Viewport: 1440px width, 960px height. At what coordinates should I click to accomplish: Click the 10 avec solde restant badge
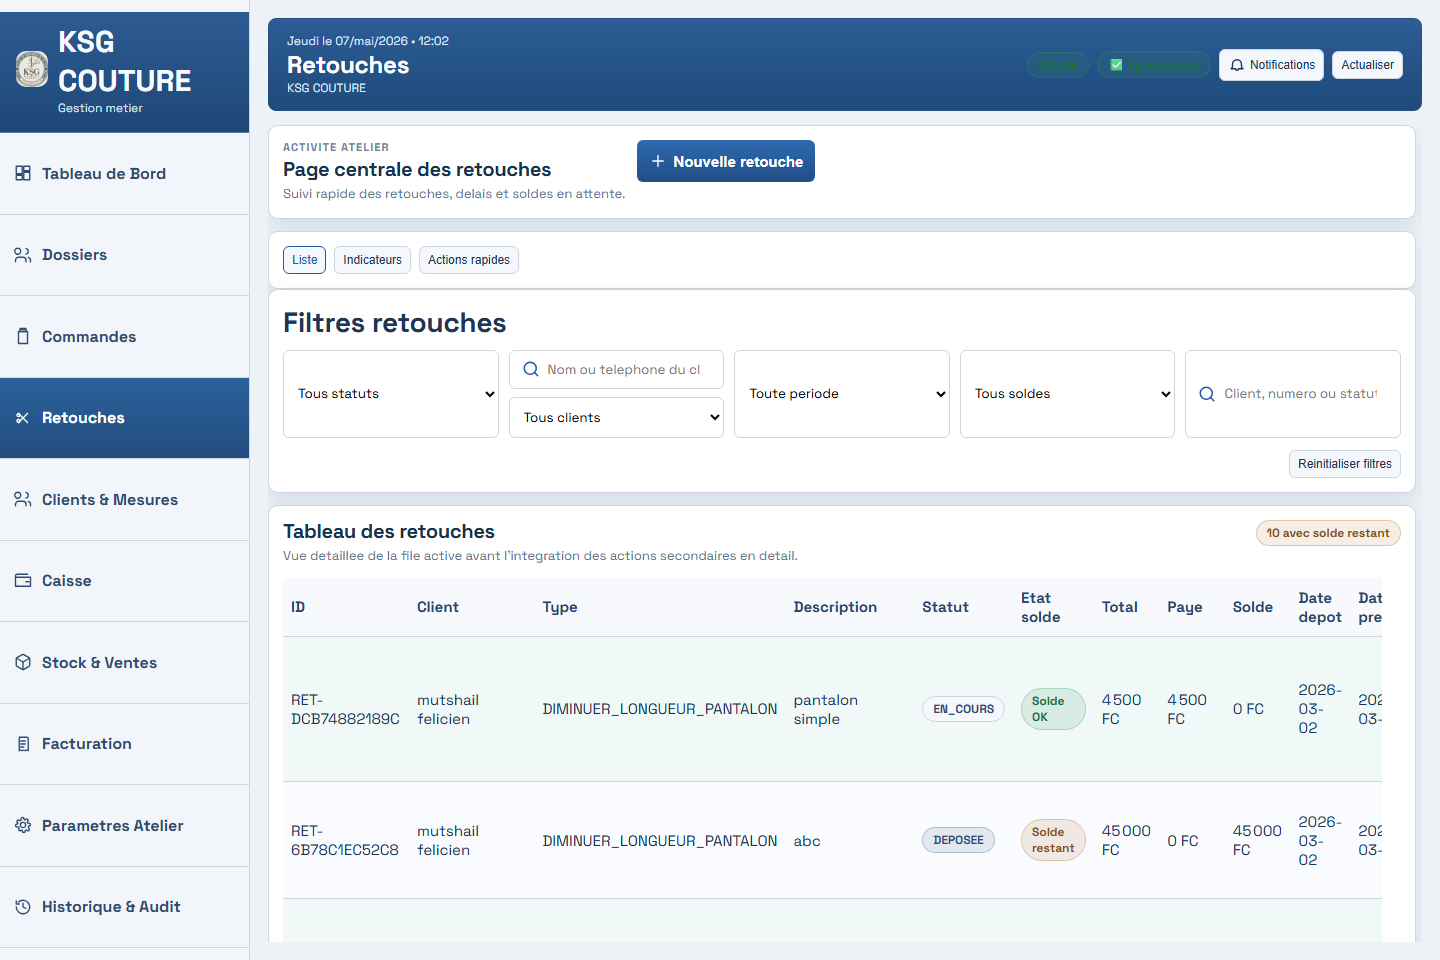point(1328,533)
